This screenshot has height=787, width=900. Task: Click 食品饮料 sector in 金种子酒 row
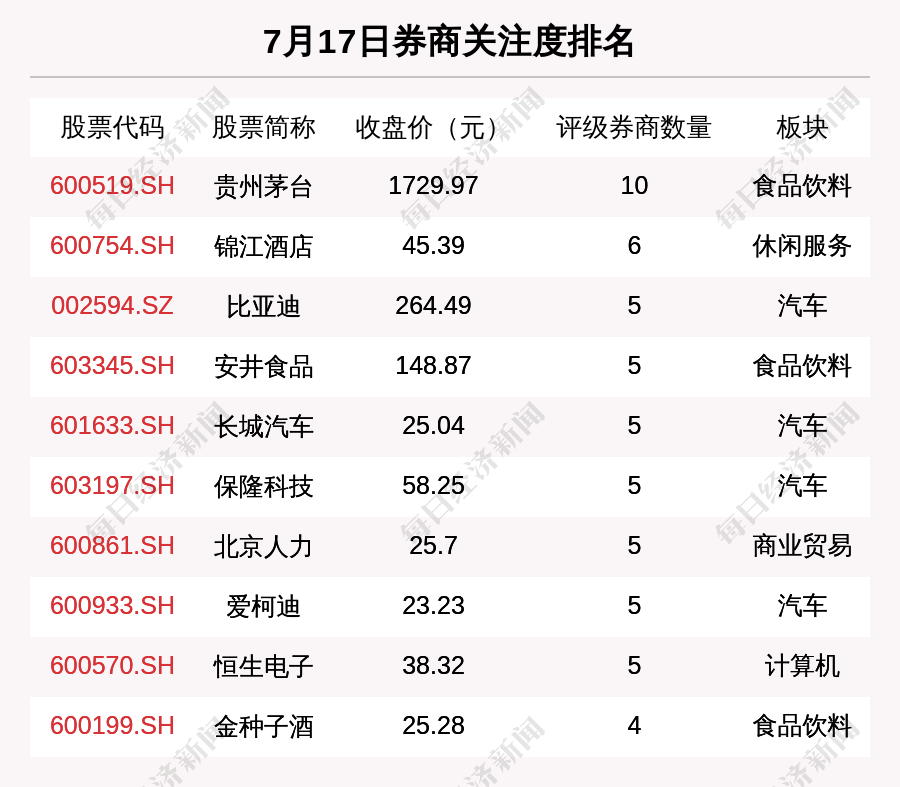point(802,727)
